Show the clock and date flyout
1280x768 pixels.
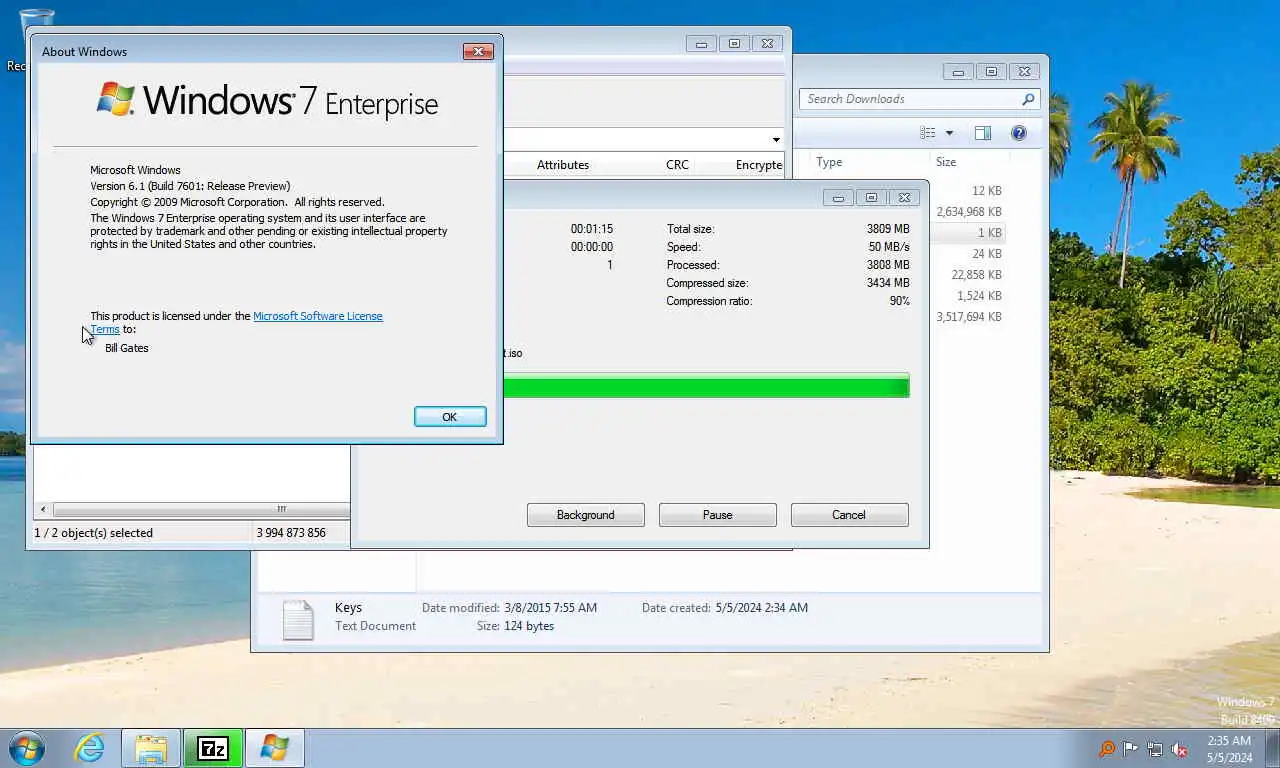(1229, 749)
